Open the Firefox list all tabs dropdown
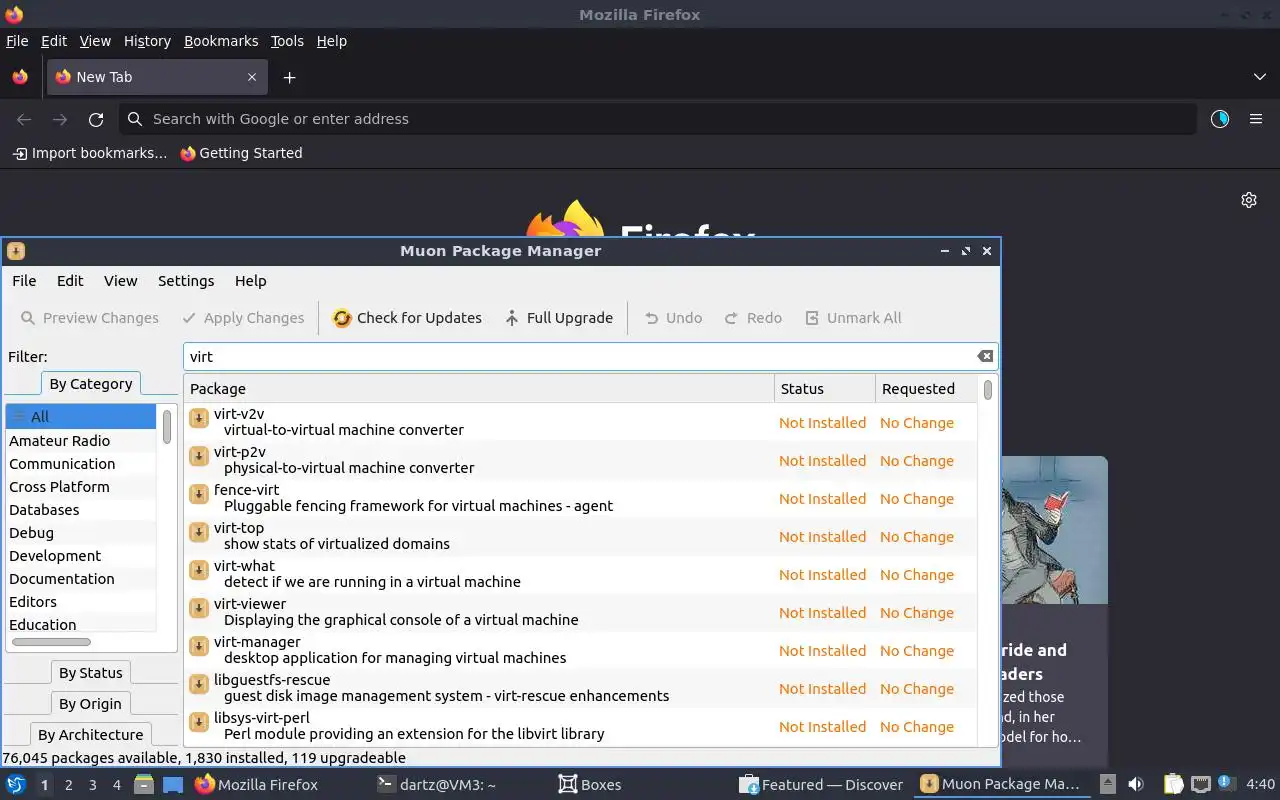This screenshot has height=800, width=1280. pyautogui.click(x=1260, y=77)
